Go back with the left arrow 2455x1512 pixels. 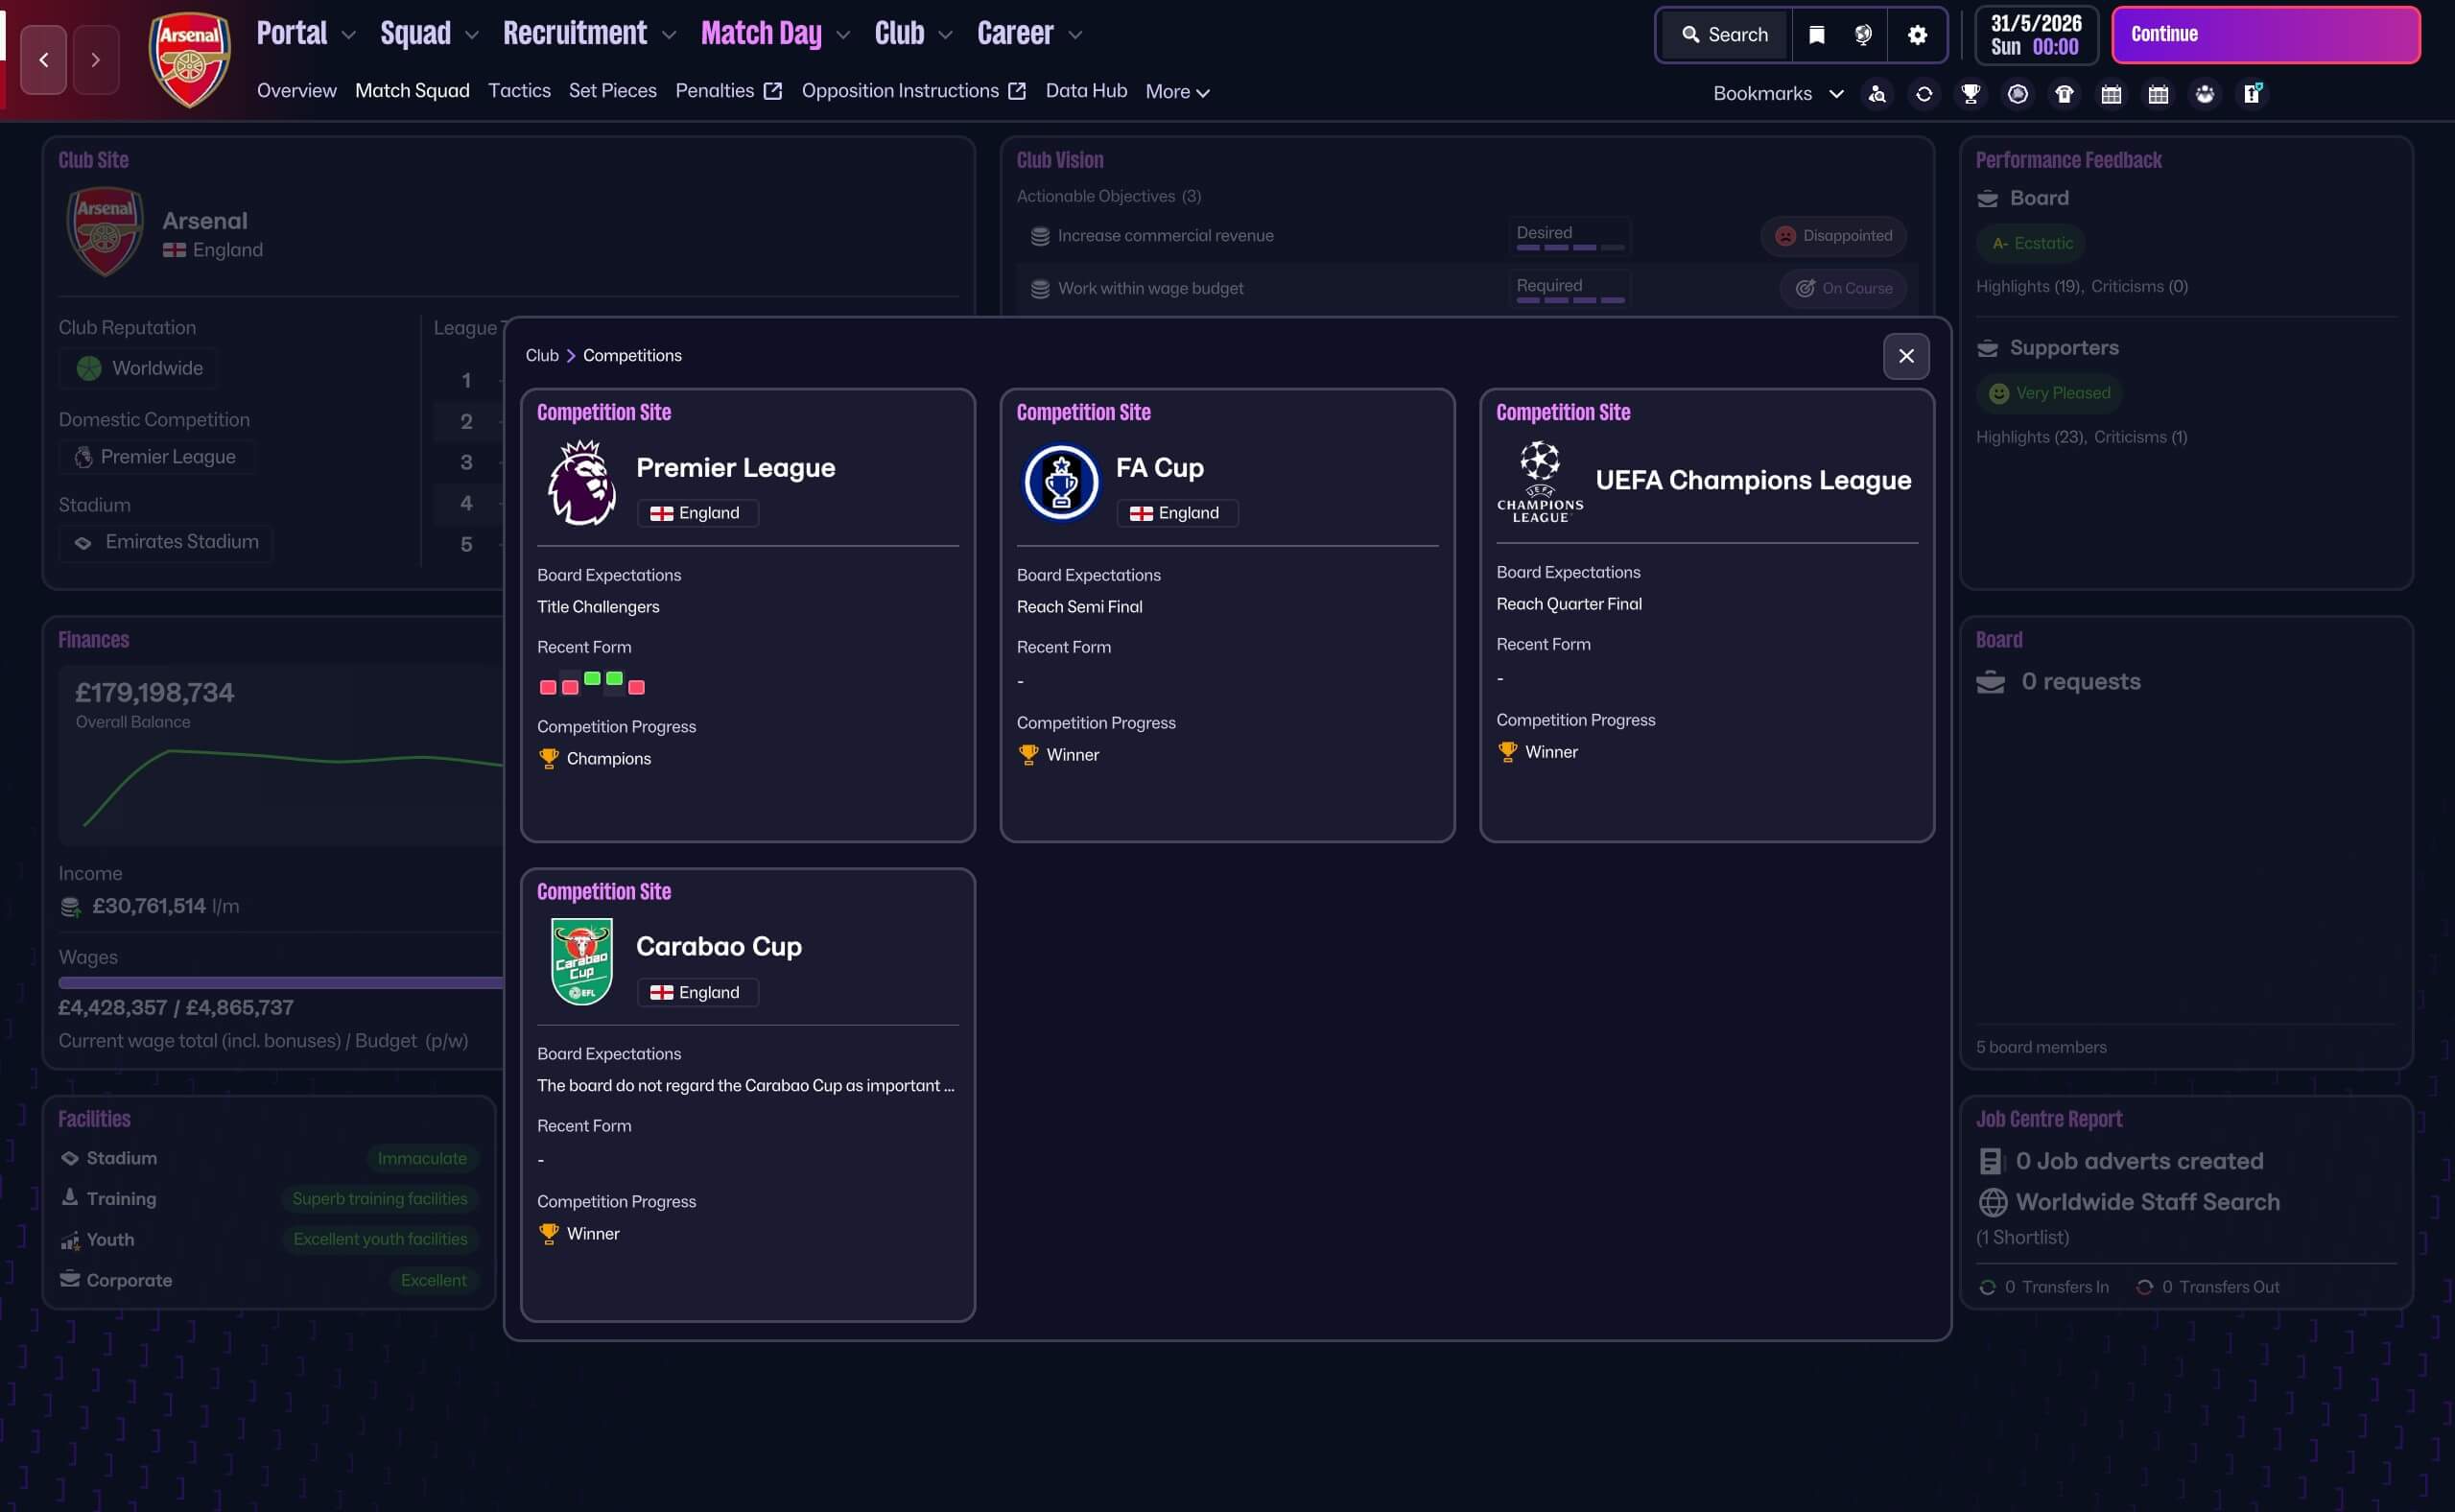[44, 60]
